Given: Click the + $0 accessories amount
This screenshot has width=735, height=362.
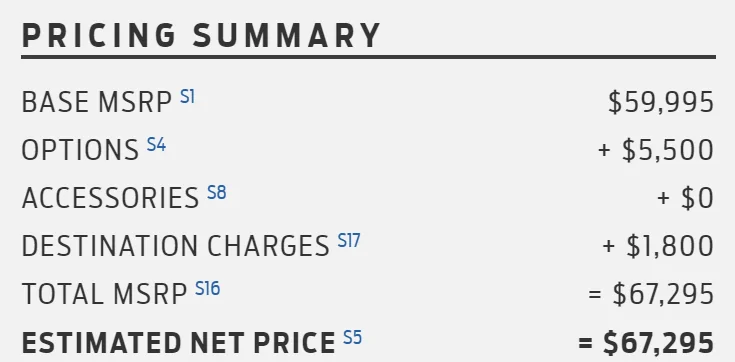Looking at the screenshot, I should 685,198.
